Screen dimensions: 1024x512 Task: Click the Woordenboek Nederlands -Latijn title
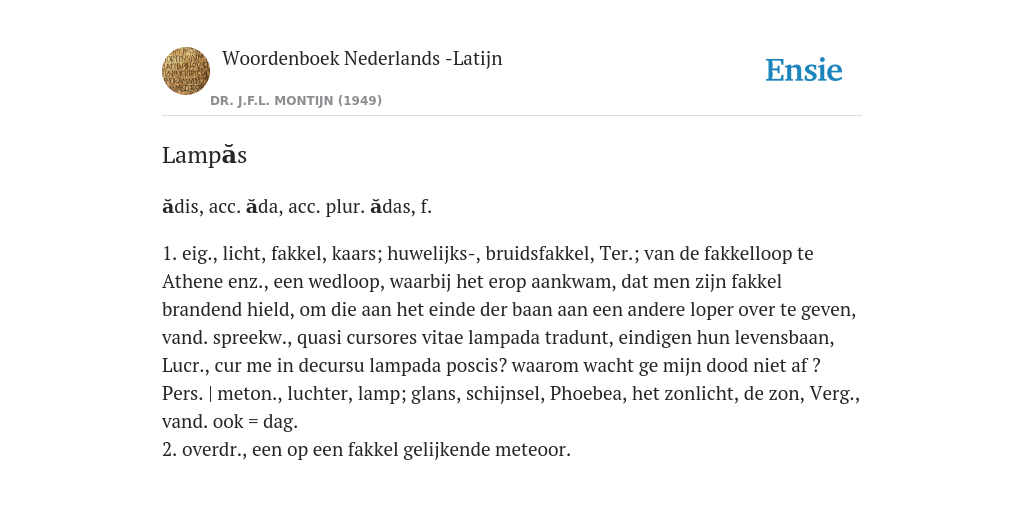(x=362, y=59)
